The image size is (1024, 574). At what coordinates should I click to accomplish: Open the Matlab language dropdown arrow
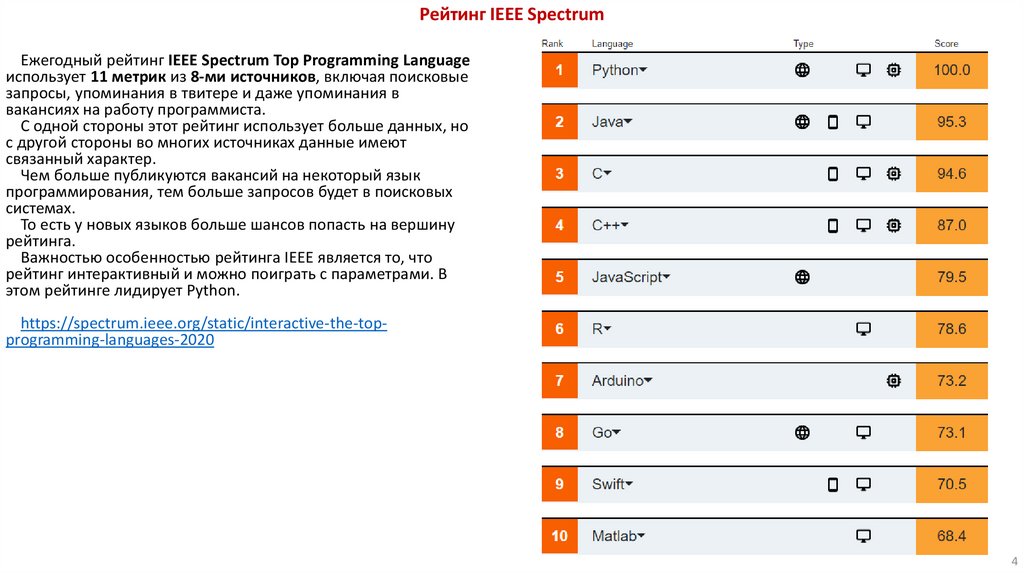(642, 536)
